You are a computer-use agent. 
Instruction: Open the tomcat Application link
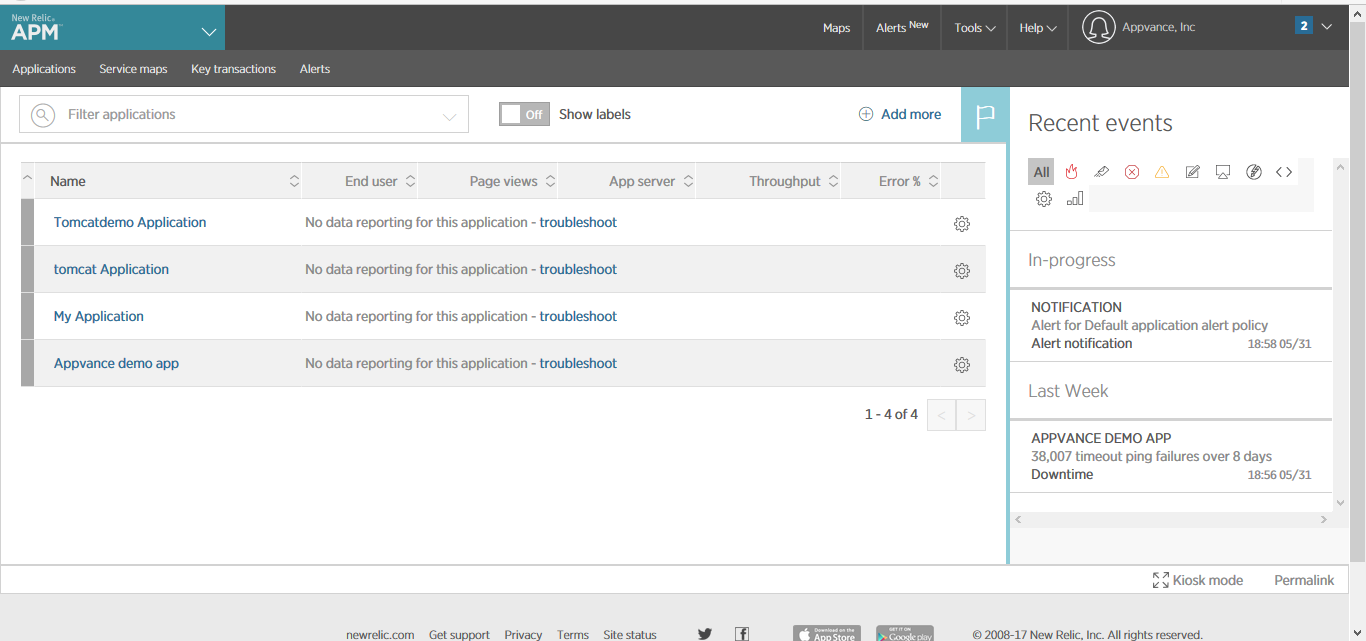click(x=111, y=269)
